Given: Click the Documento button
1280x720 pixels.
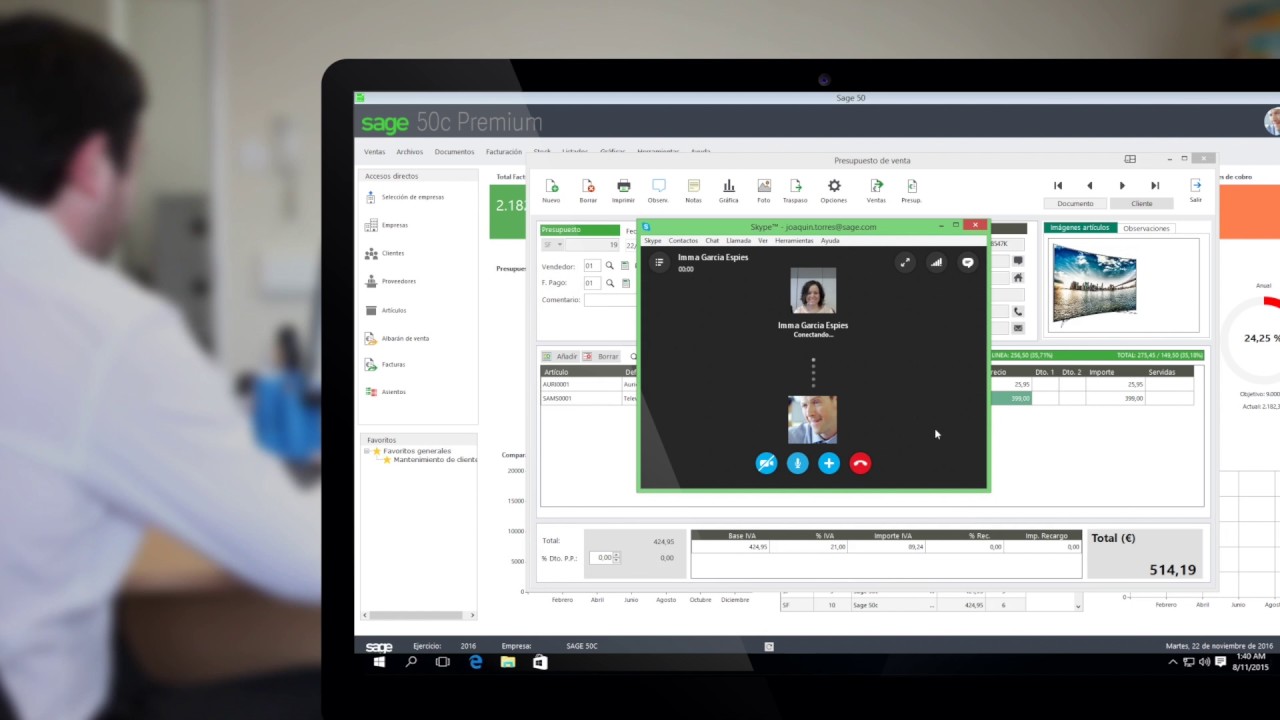Looking at the screenshot, I should (x=1075, y=203).
